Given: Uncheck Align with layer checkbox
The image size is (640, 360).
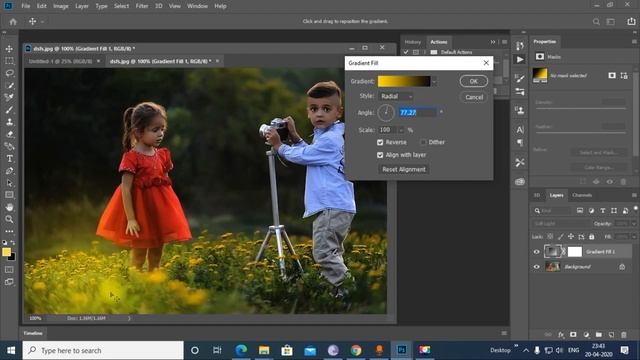Looking at the screenshot, I should 380,155.
